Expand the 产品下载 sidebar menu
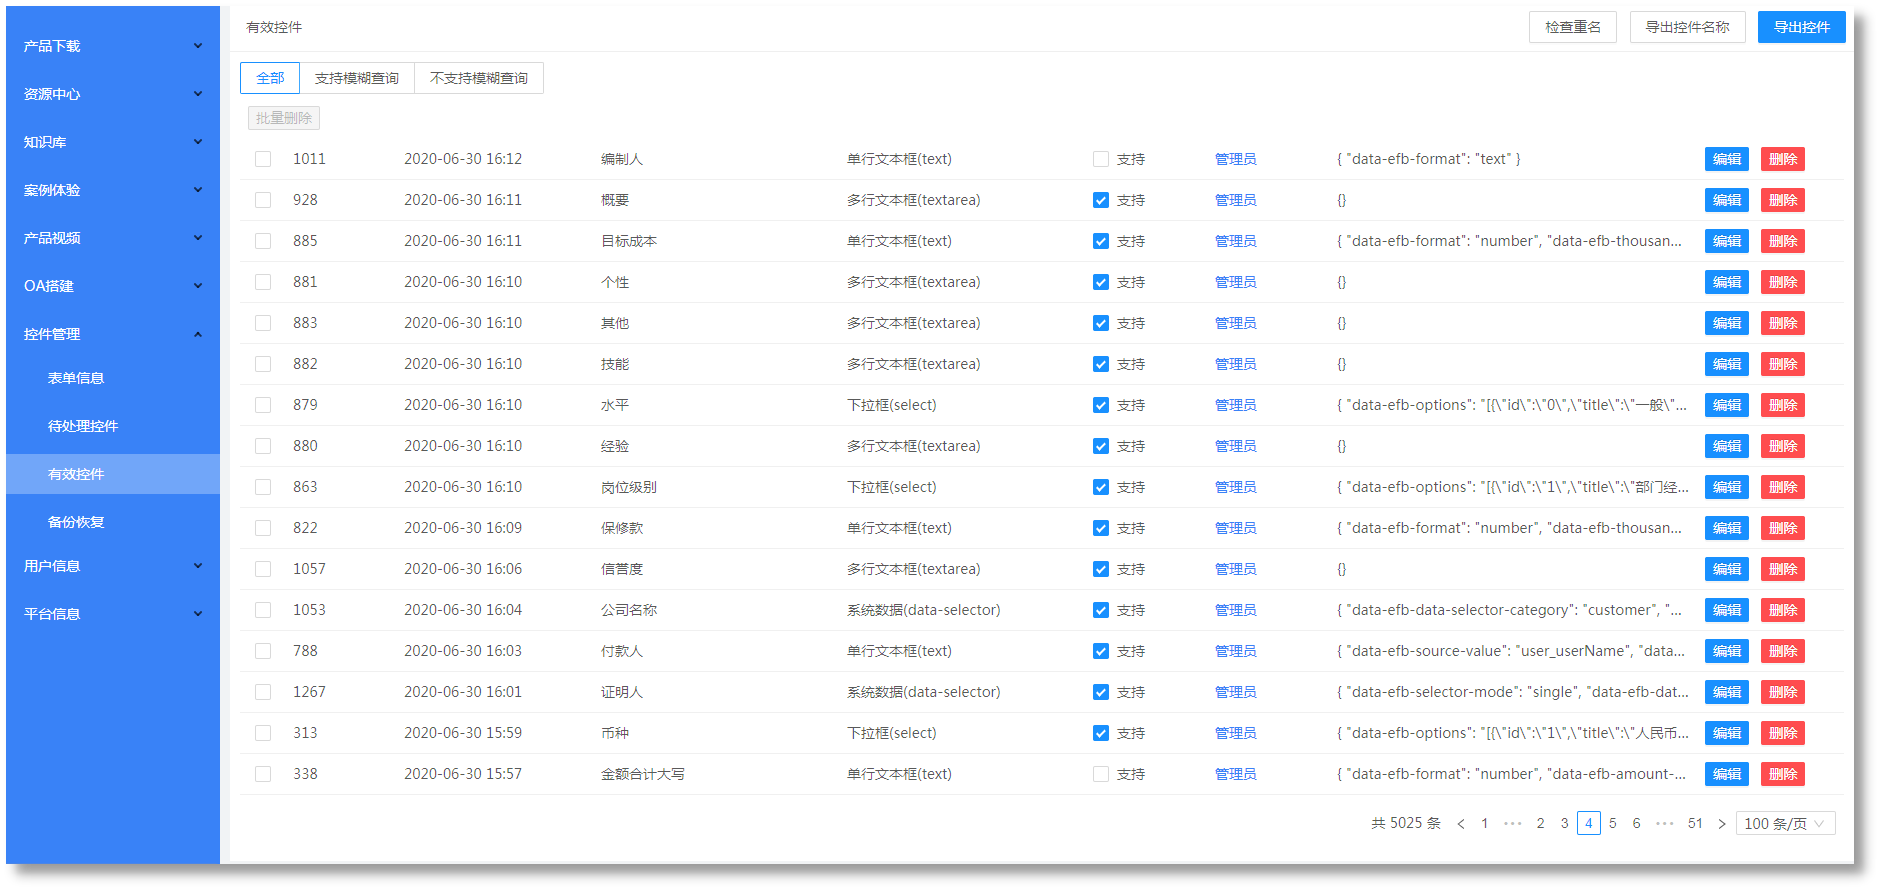The height and width of the screenshot is (893, 1880). point(112,46)
